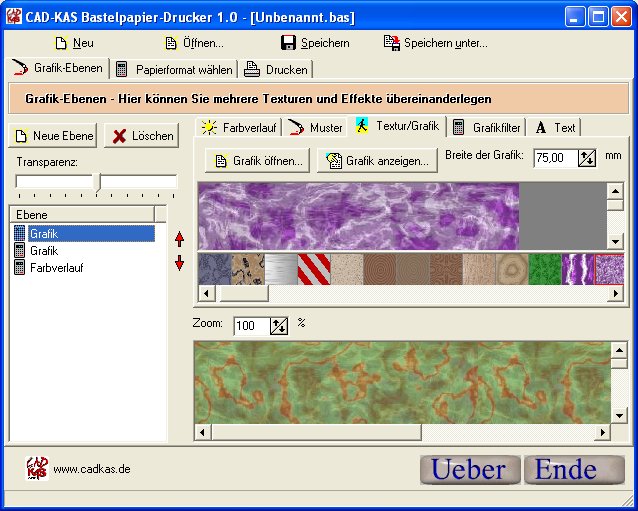Go to the Drucken tab
638x511 pixels.
coord(276,69)
